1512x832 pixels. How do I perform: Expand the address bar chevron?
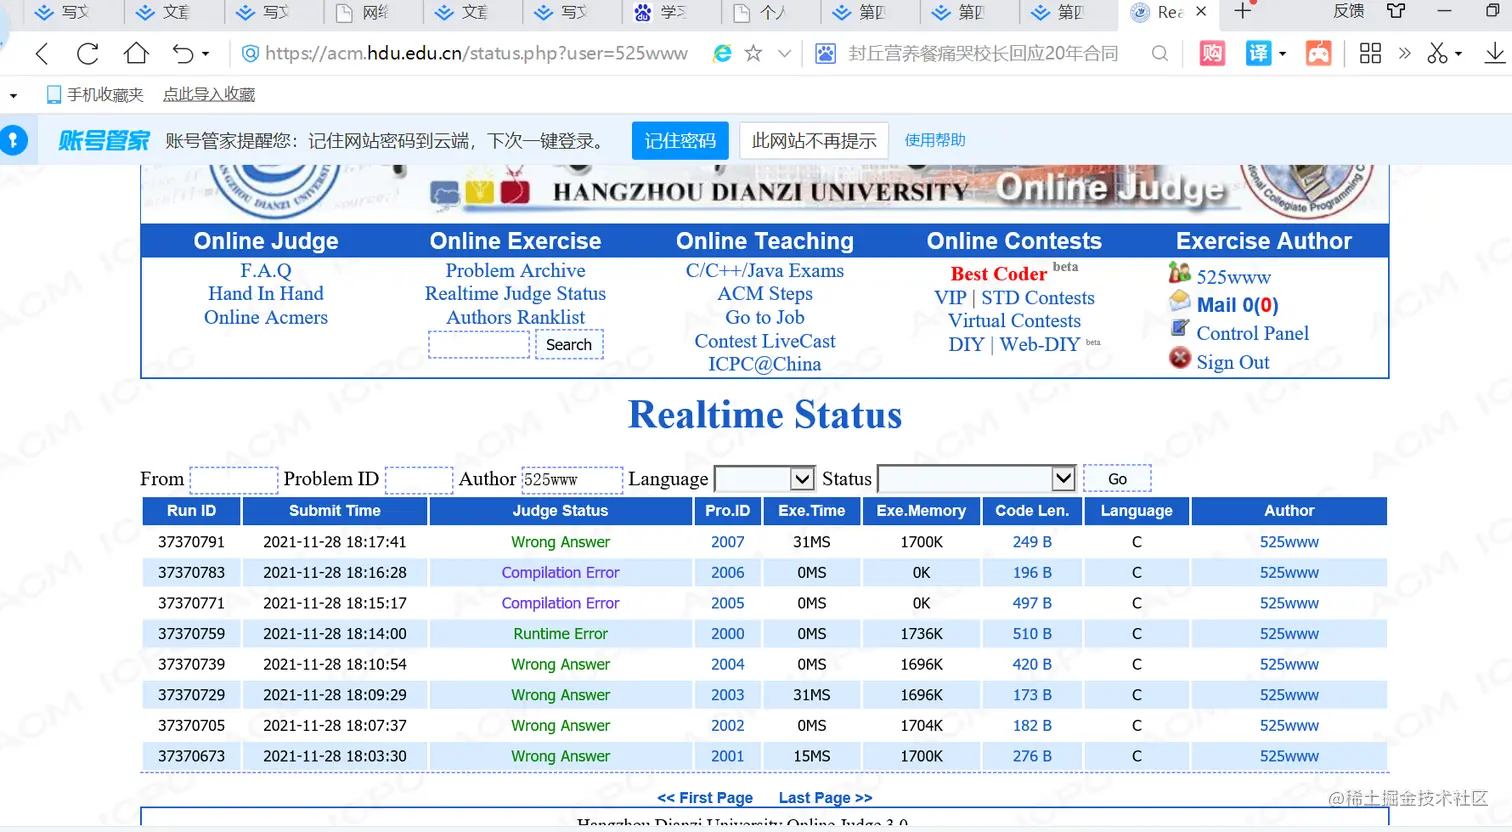coord(784,53)
